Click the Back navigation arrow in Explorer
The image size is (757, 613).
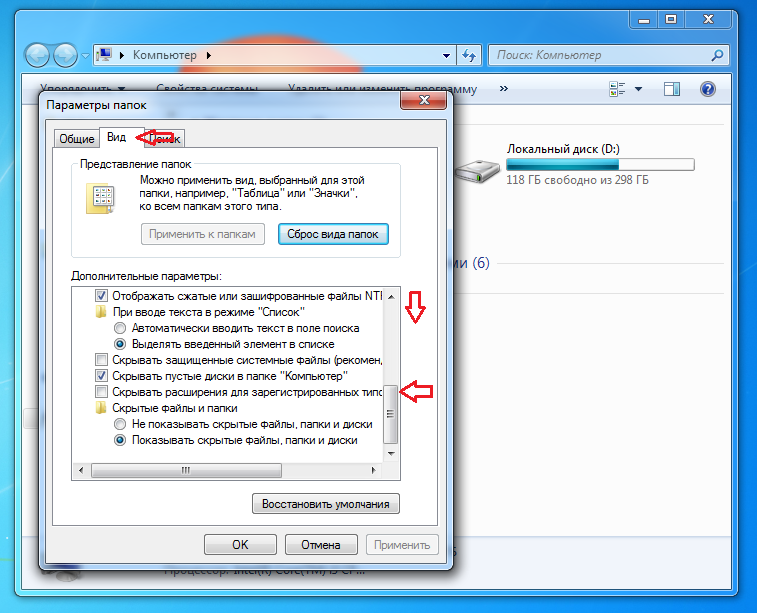coord(37,56)
